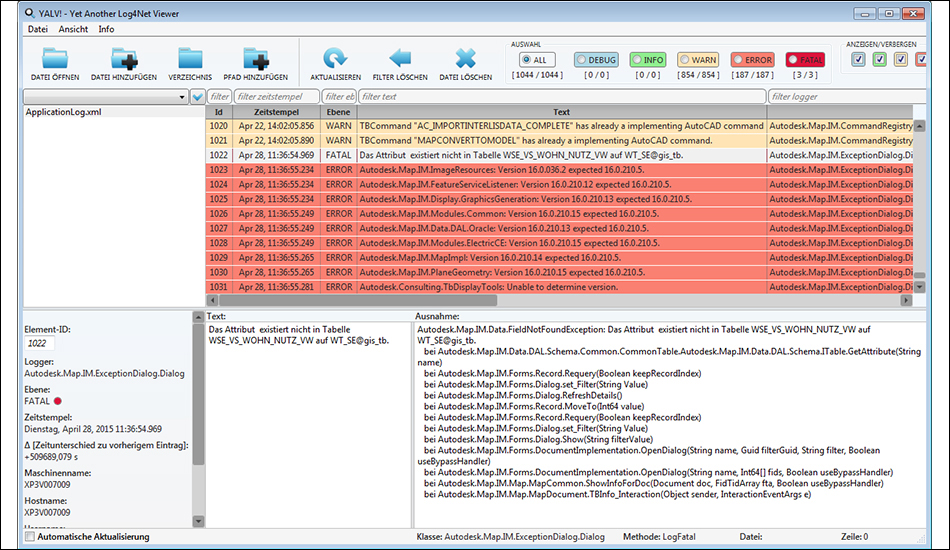Add a file via Datei Hinzufügen
950x550 pixels.
[124, 64]
